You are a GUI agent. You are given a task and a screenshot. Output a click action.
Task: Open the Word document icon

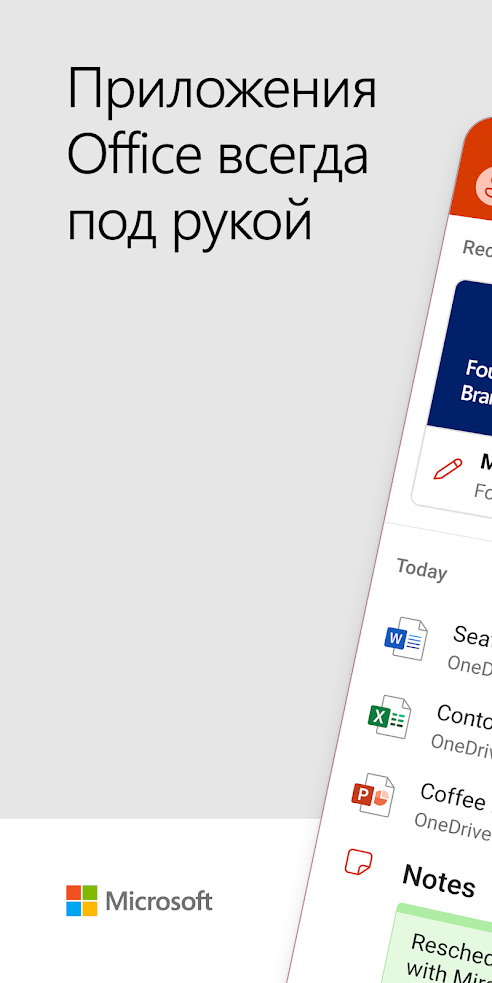coord(406,638)
